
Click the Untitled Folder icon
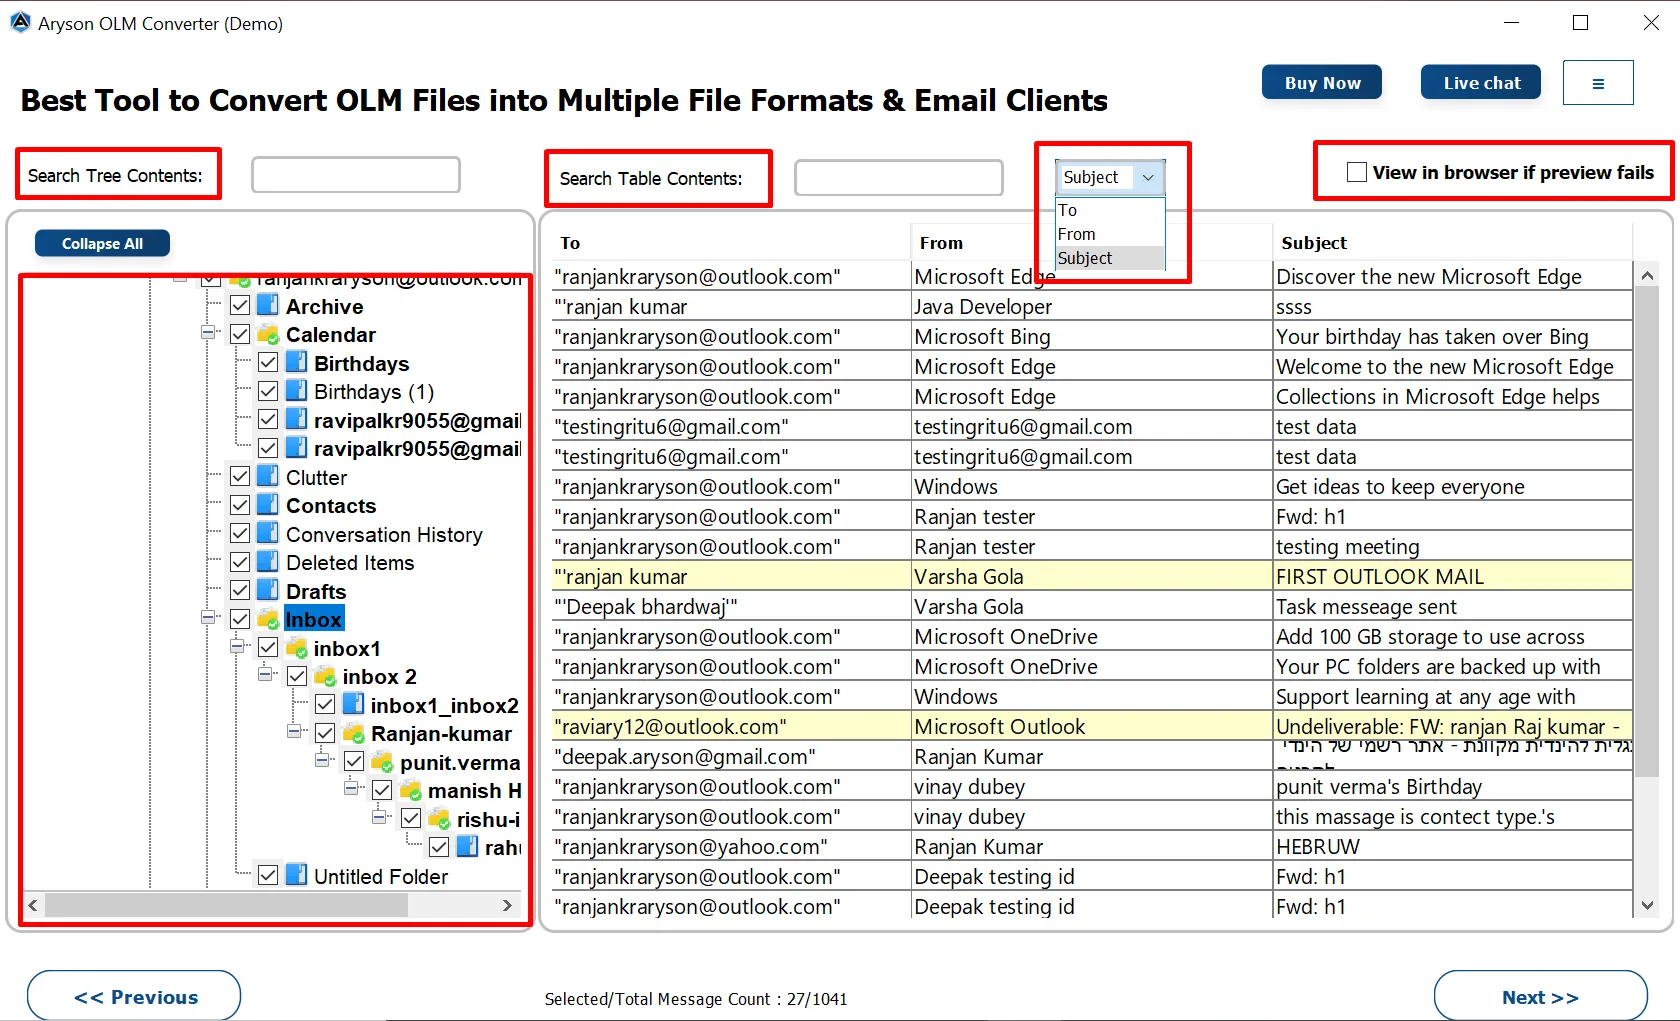click(296, 876)
